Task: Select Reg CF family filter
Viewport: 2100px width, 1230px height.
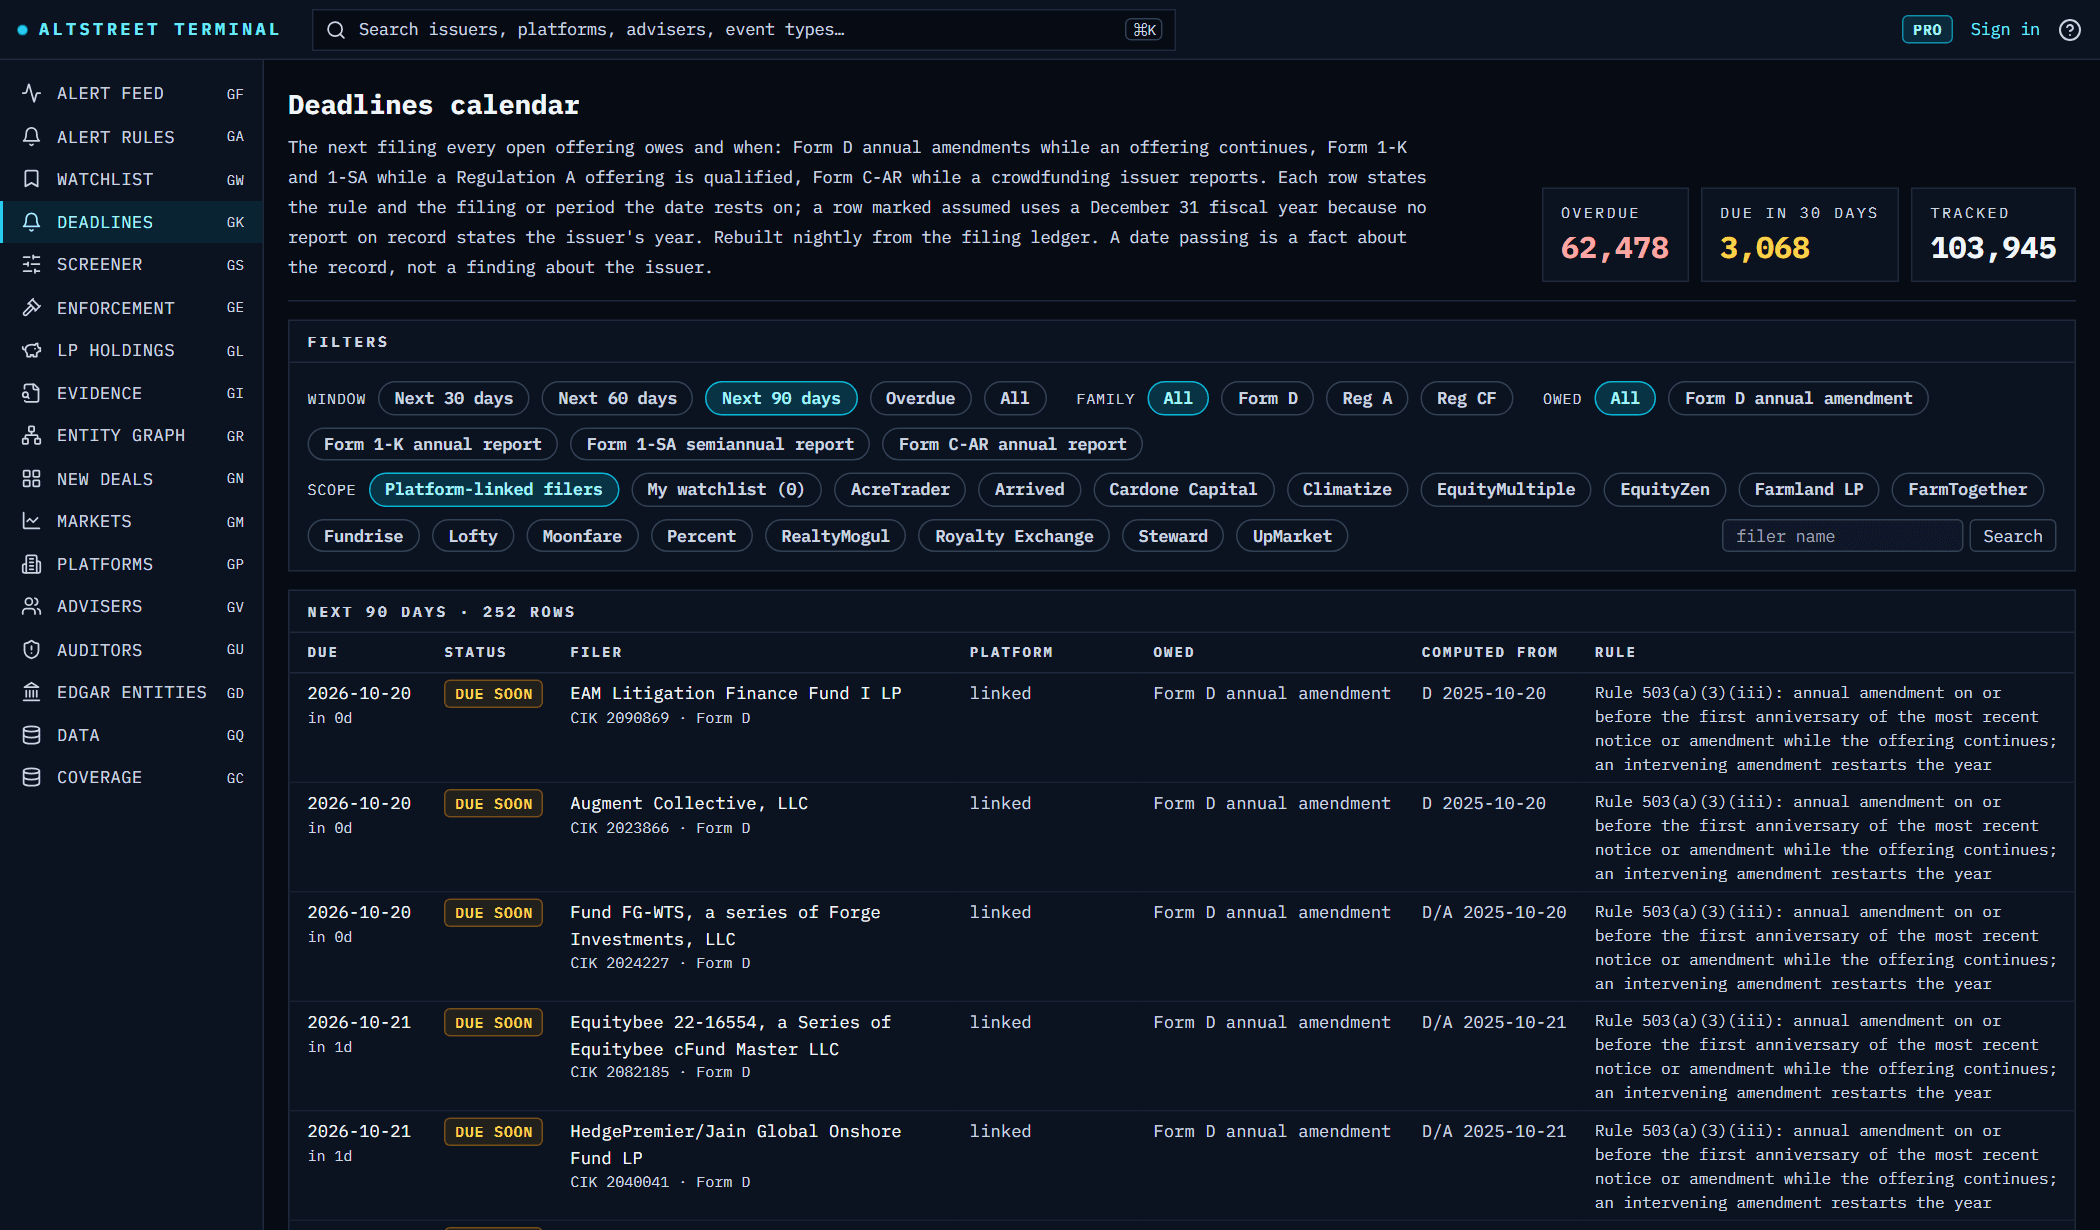Action: [1466, 398]
